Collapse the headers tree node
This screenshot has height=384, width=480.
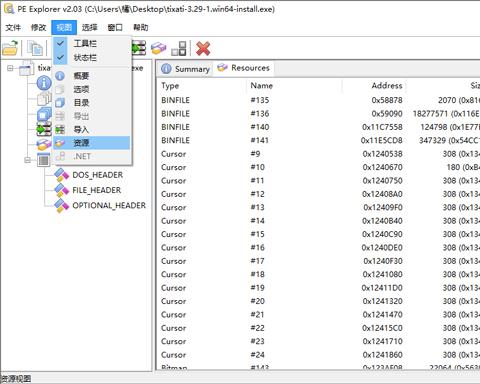(27, 160)
